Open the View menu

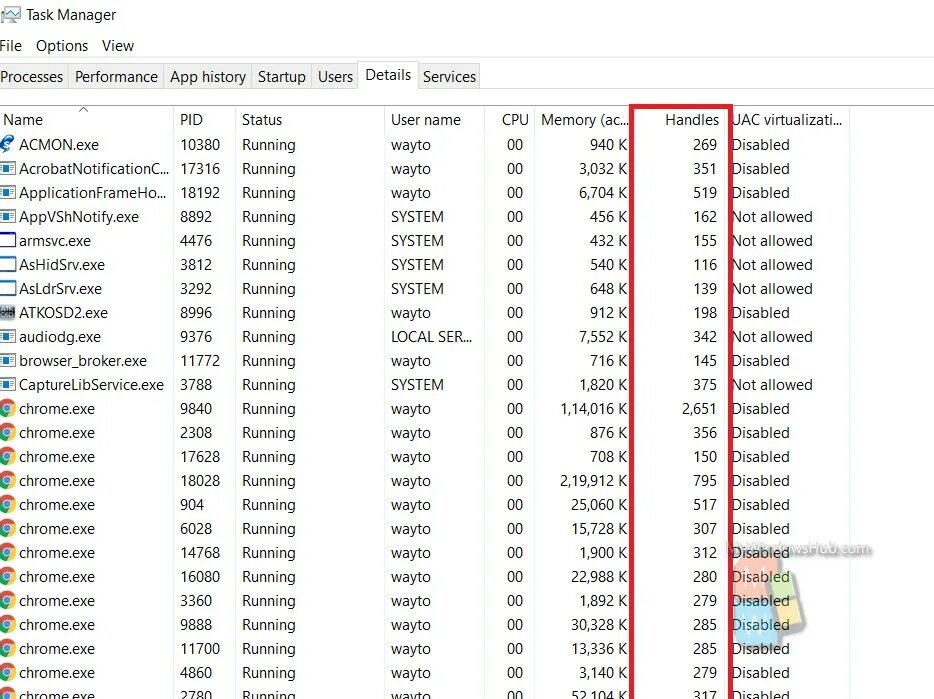coord(118,46)
